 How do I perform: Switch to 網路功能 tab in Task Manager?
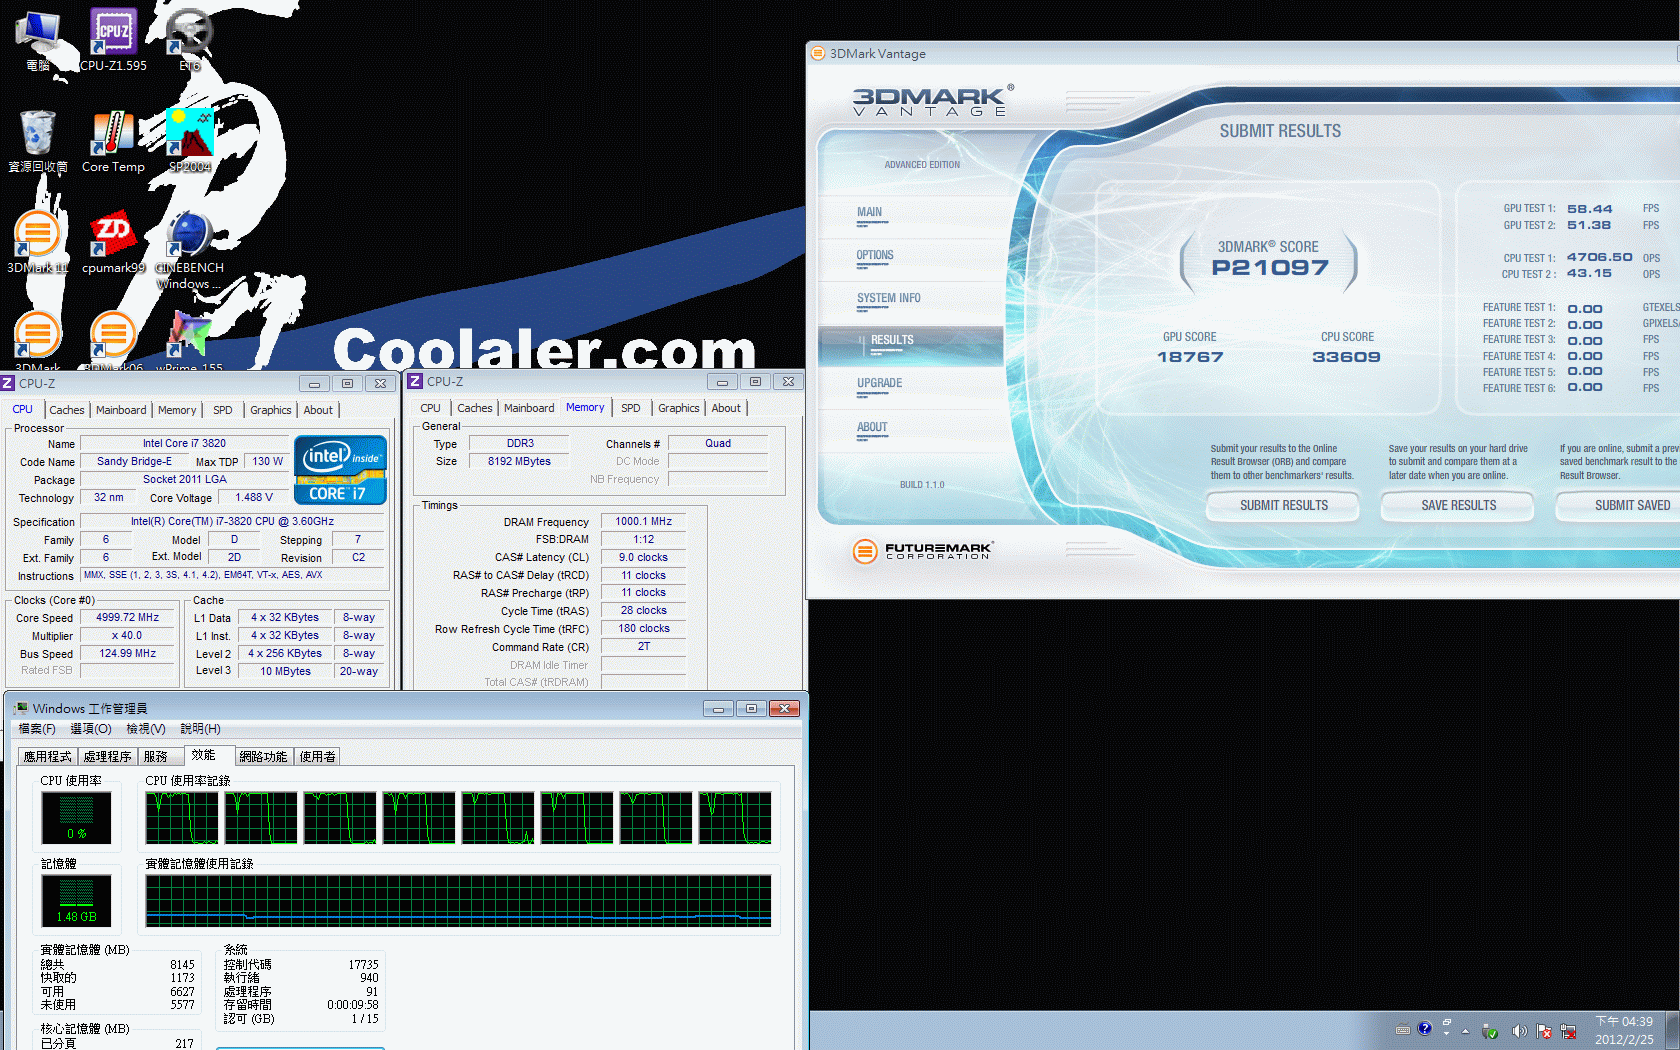(264, 756)
